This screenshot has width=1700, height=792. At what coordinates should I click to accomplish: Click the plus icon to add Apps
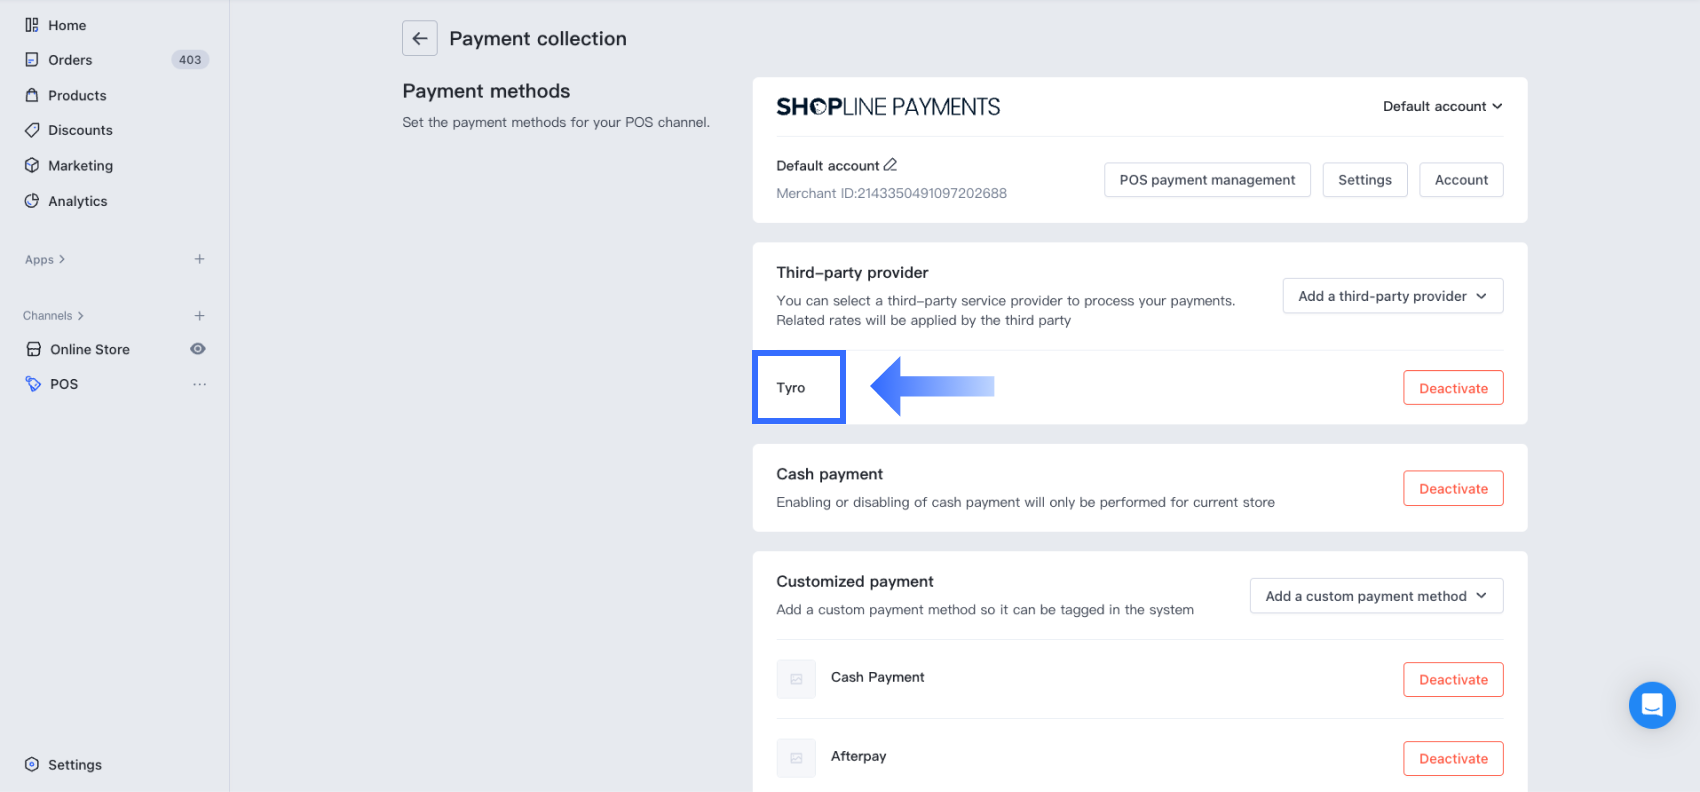pyautogui.click(x=200, y=259)
